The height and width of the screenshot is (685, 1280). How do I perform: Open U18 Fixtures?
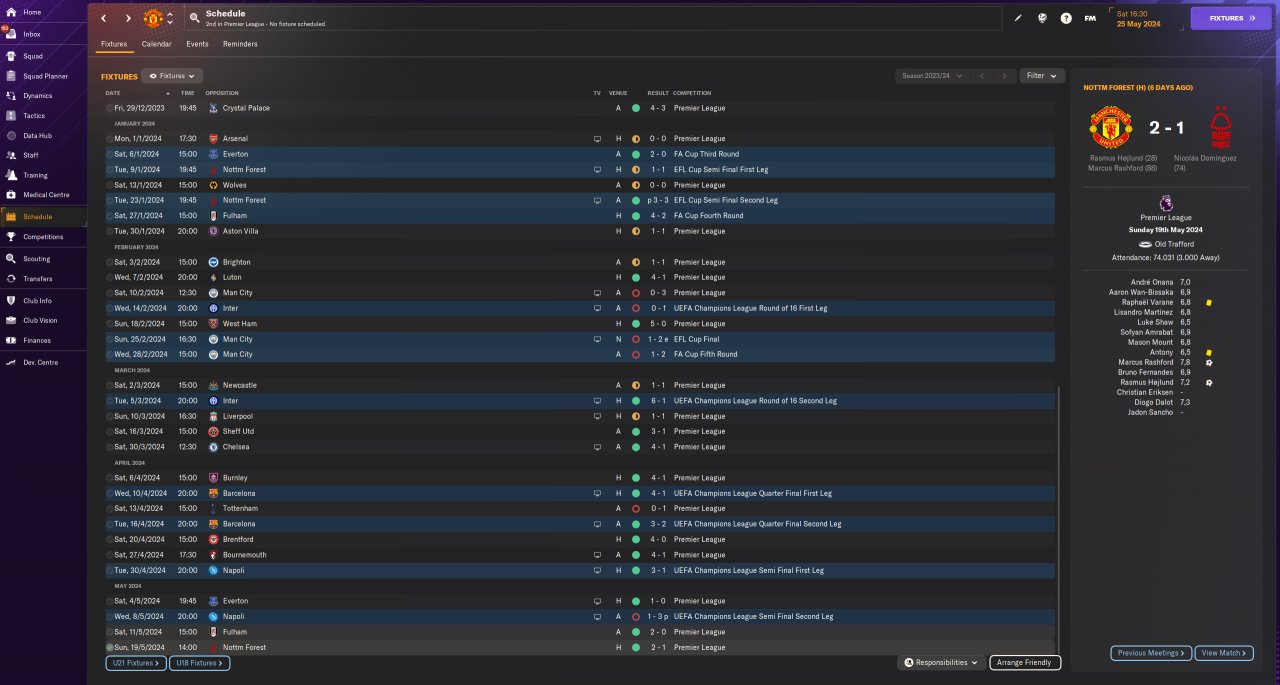(x=199, y=663)
